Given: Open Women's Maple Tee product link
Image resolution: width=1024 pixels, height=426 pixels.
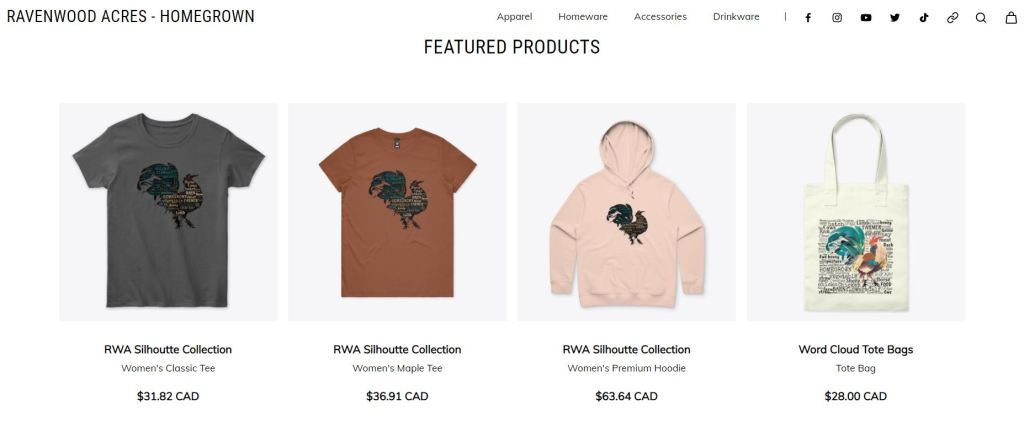Looking at the screenshot, I should tap(397, 368).
